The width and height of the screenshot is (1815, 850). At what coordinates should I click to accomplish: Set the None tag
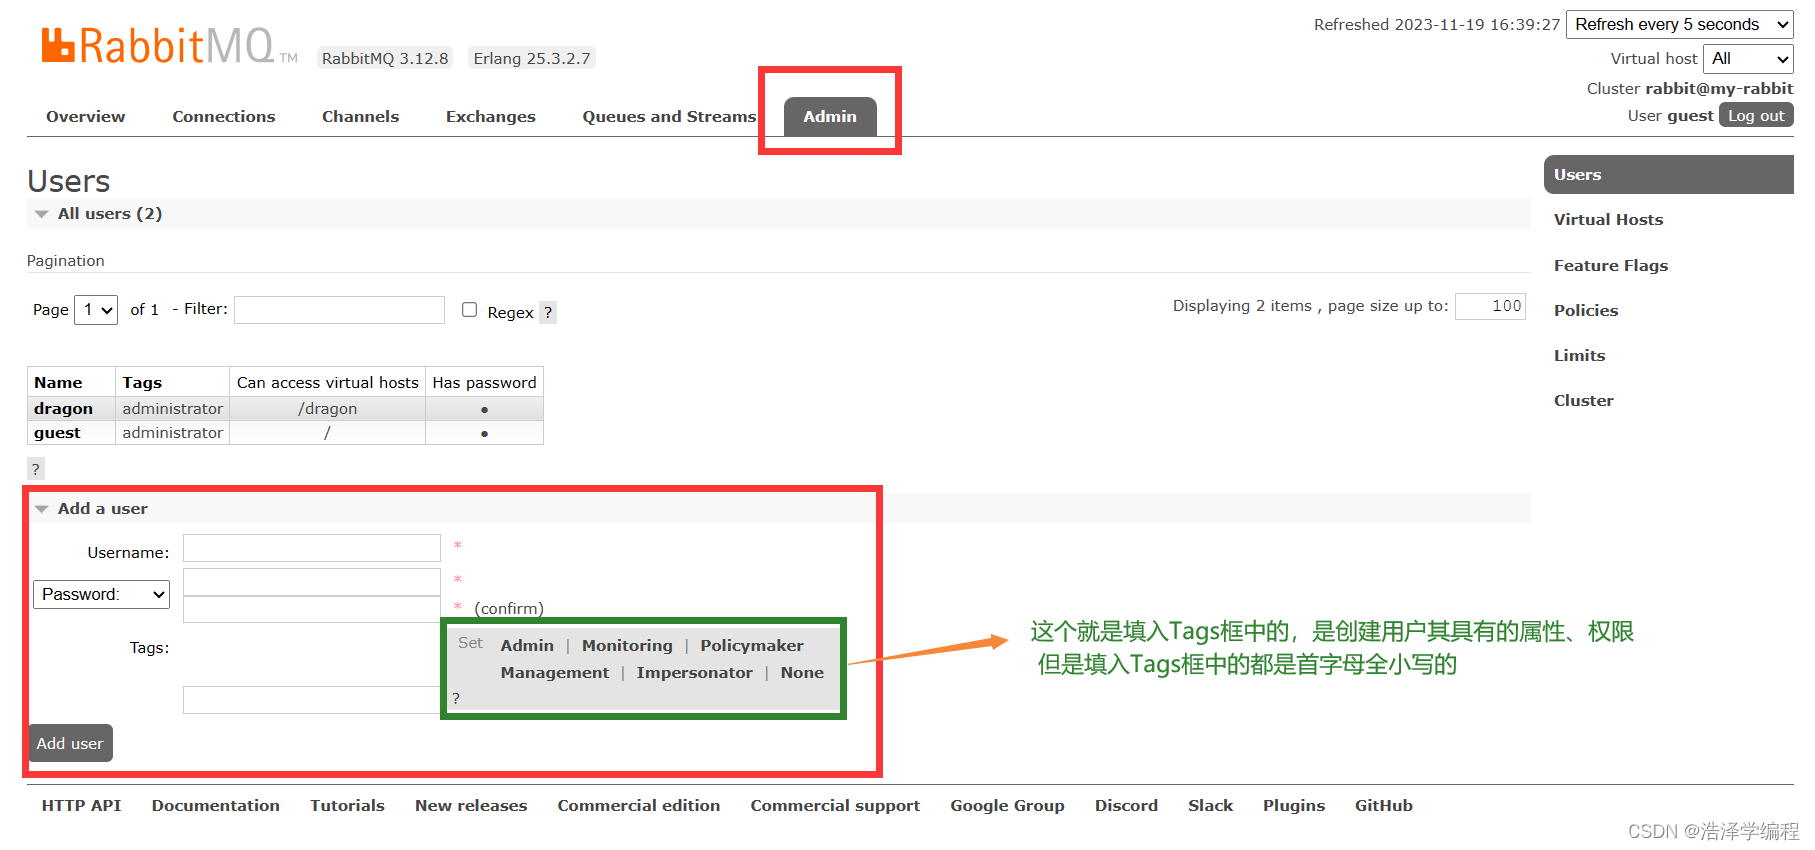802,673
